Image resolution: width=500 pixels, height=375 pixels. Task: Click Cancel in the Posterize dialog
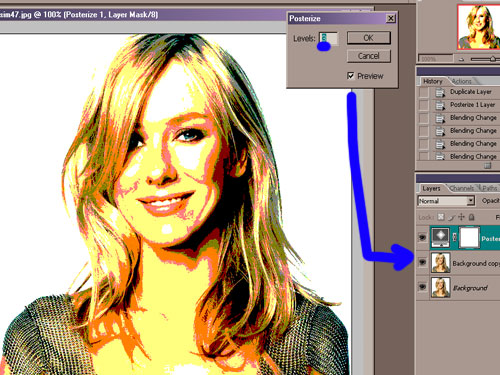369,56
